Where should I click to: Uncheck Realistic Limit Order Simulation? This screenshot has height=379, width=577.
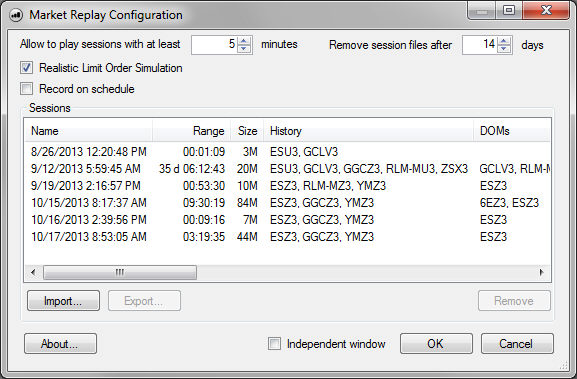click(x=26, y=68)
